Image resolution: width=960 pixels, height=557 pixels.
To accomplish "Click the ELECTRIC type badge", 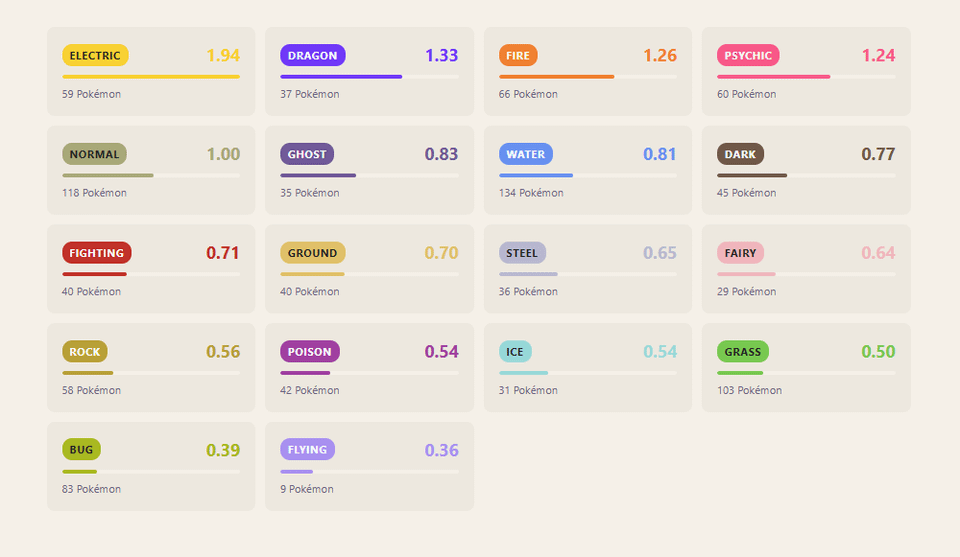I will 95,56.
